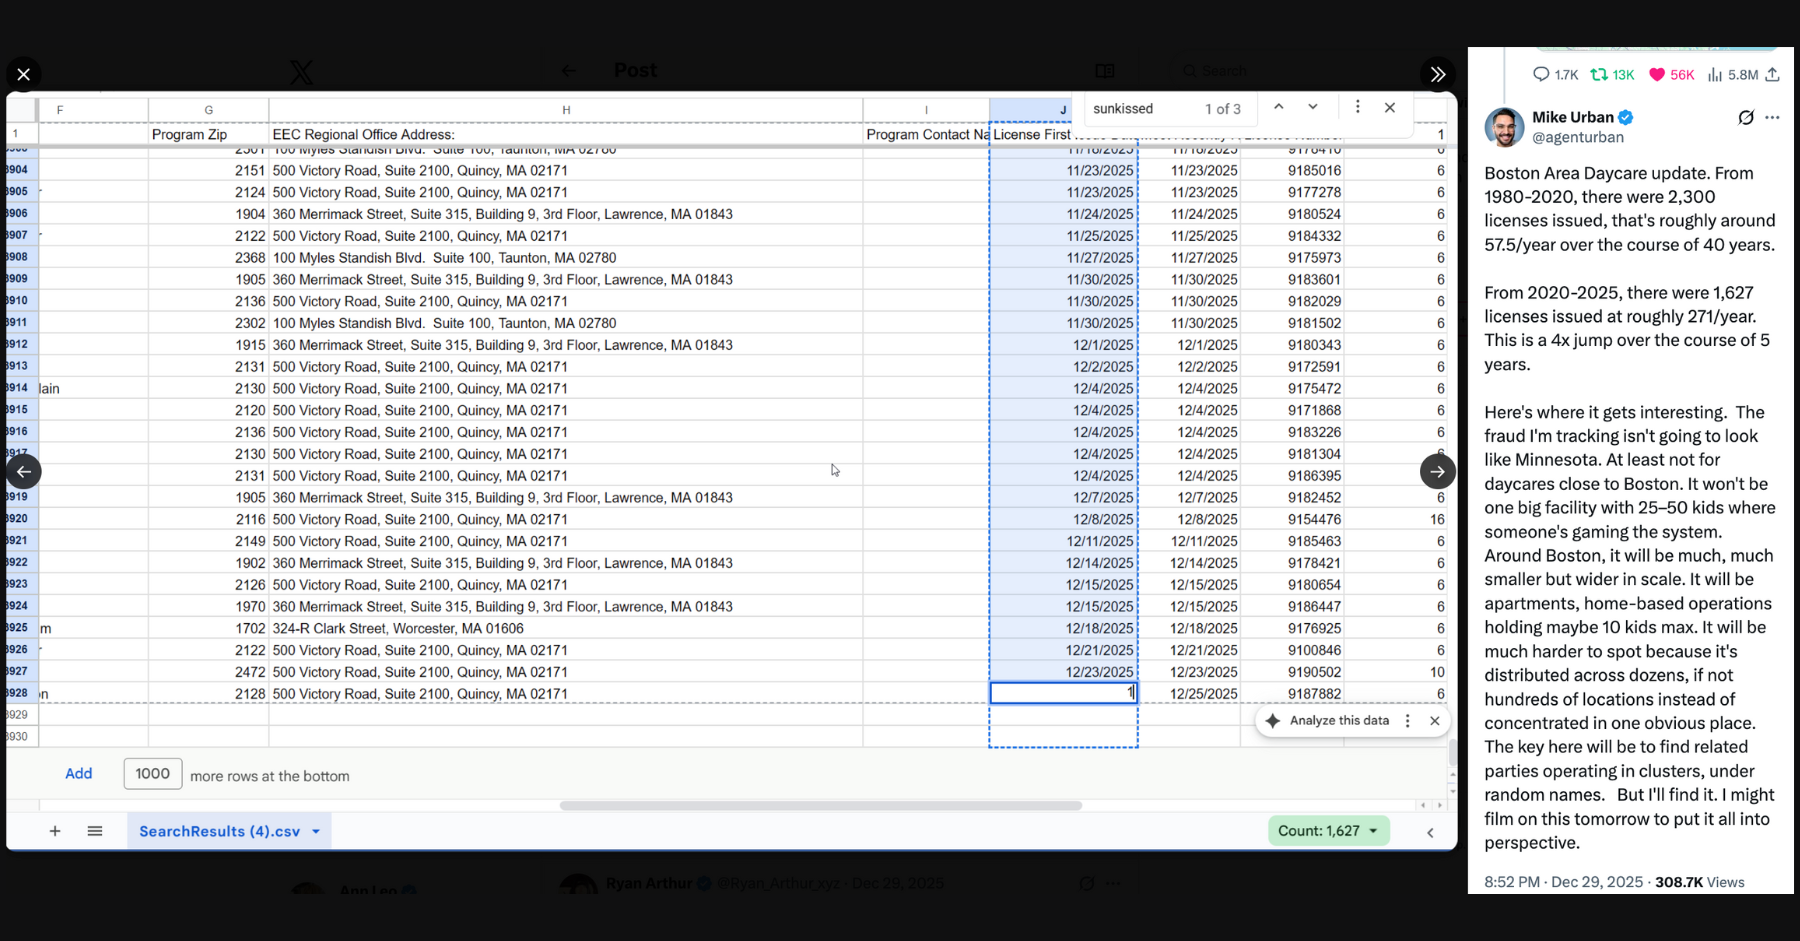Open Mike Urban's profile name link
Screen dimensions: 1800x941
(x=1572, y=117)
